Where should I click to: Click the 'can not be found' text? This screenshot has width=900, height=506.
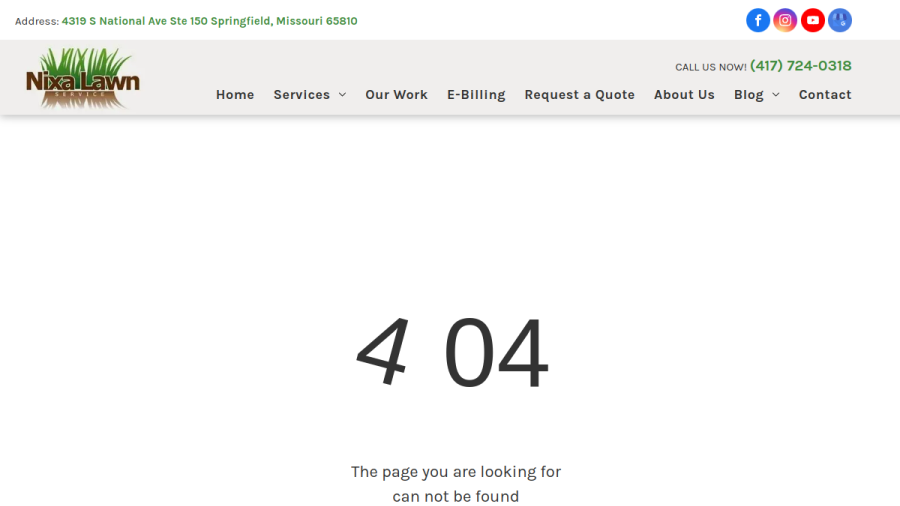click(x=456, y=496)
